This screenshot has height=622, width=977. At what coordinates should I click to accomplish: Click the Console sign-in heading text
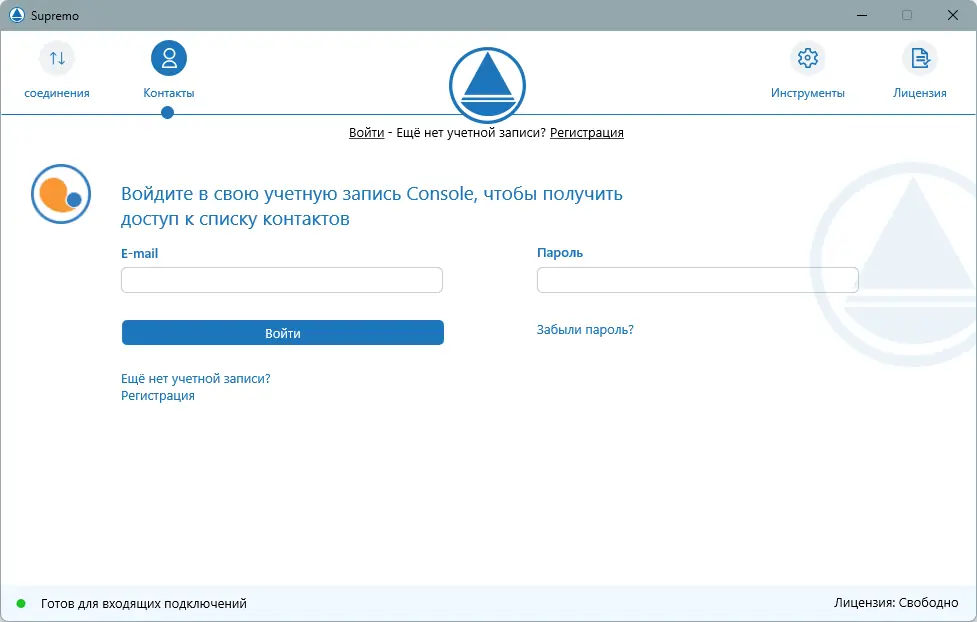(x=371, y=206)
